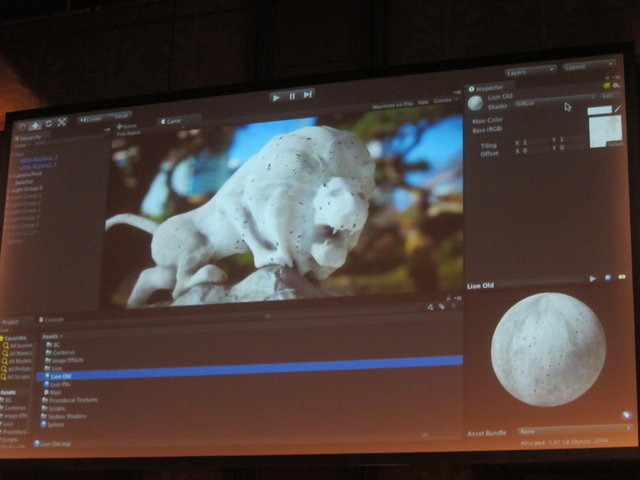Open the Free Aspect dropdown
The image size is (640, 480).
[x=129, y=133]
